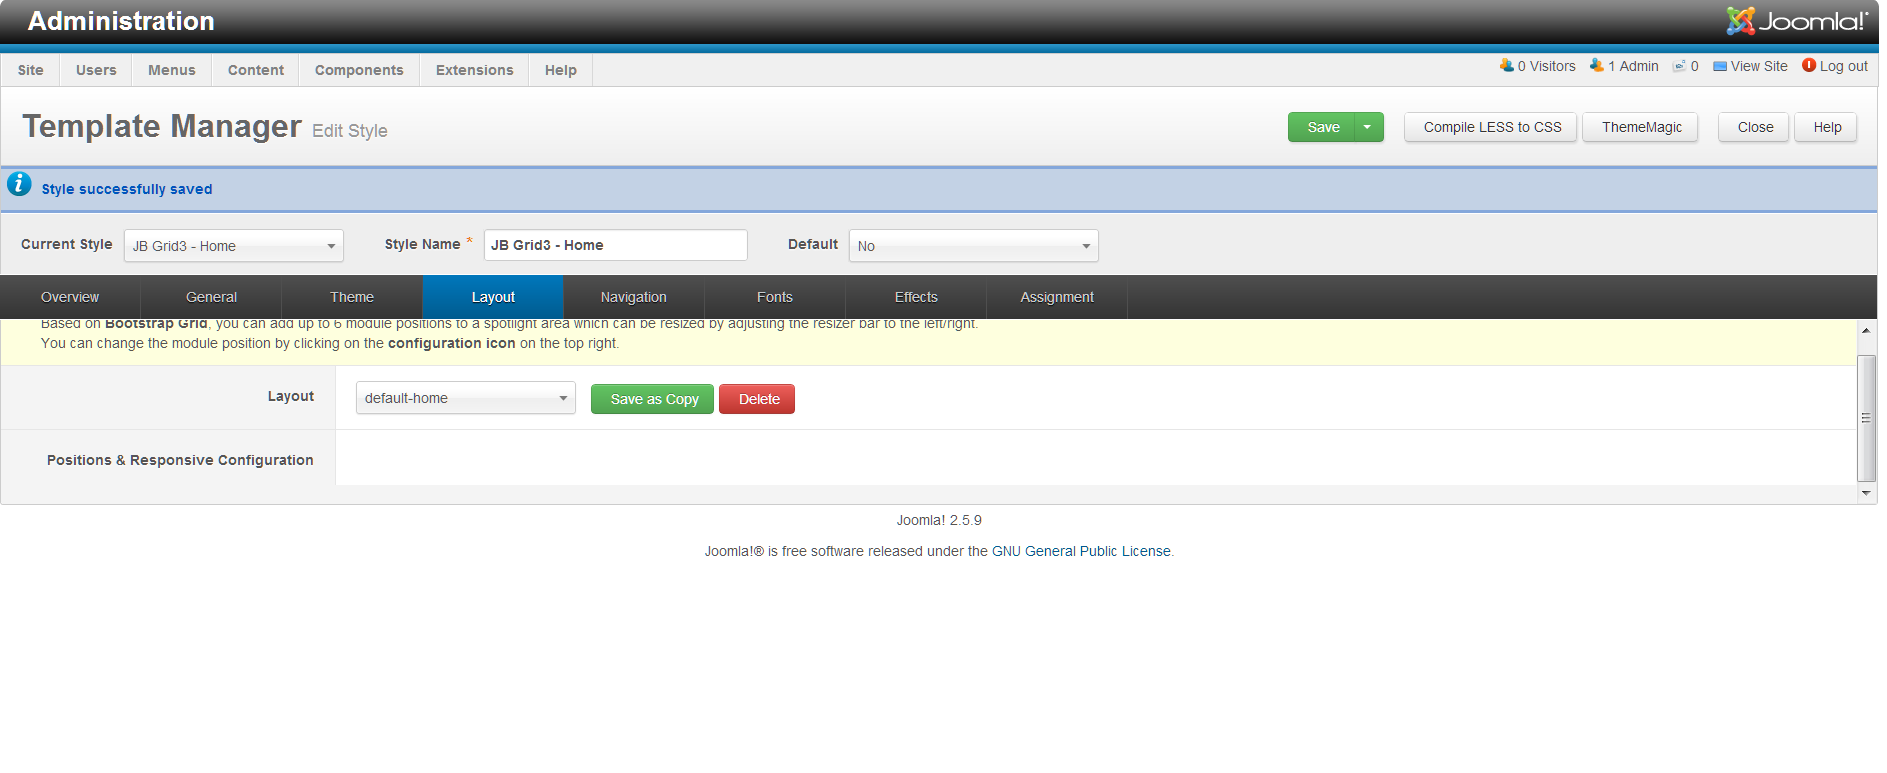Click the 'Template Manager' heading
The width and height of the screenshot is (1887, 773).
pyautogui.click(x=162, y=126)
